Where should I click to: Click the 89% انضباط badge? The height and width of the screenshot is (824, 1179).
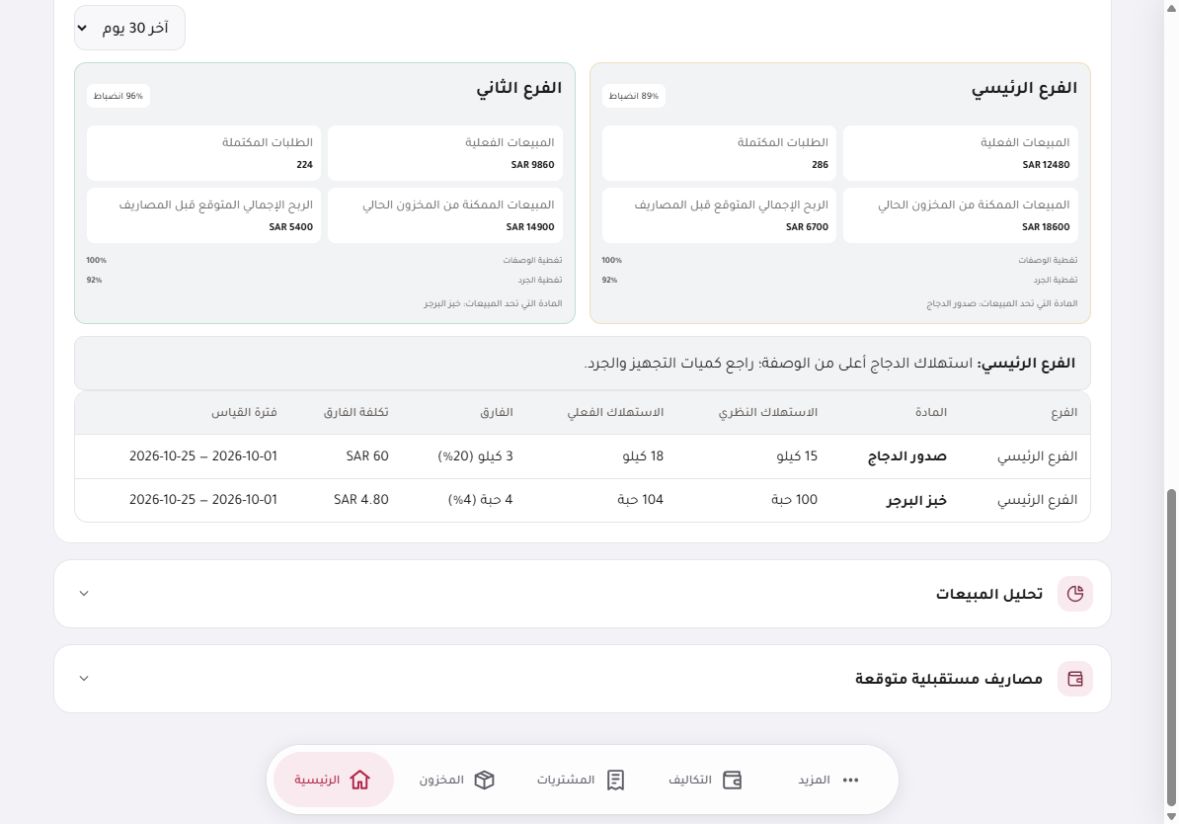point(633,95)
